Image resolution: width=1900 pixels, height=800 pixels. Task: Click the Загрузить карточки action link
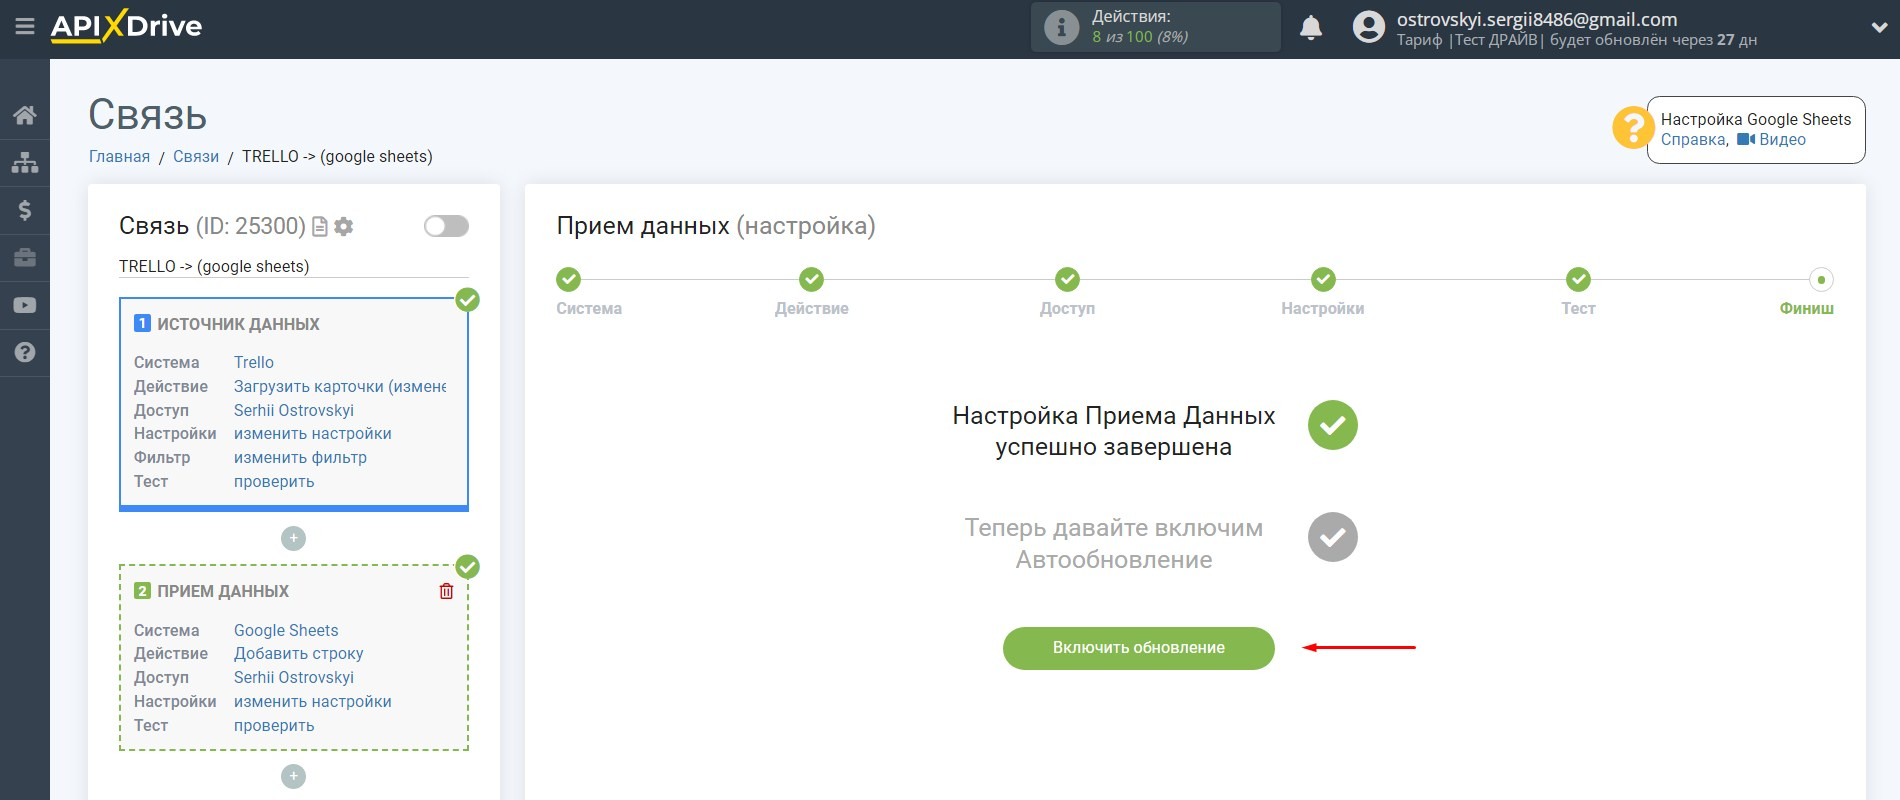click(340, 386)
